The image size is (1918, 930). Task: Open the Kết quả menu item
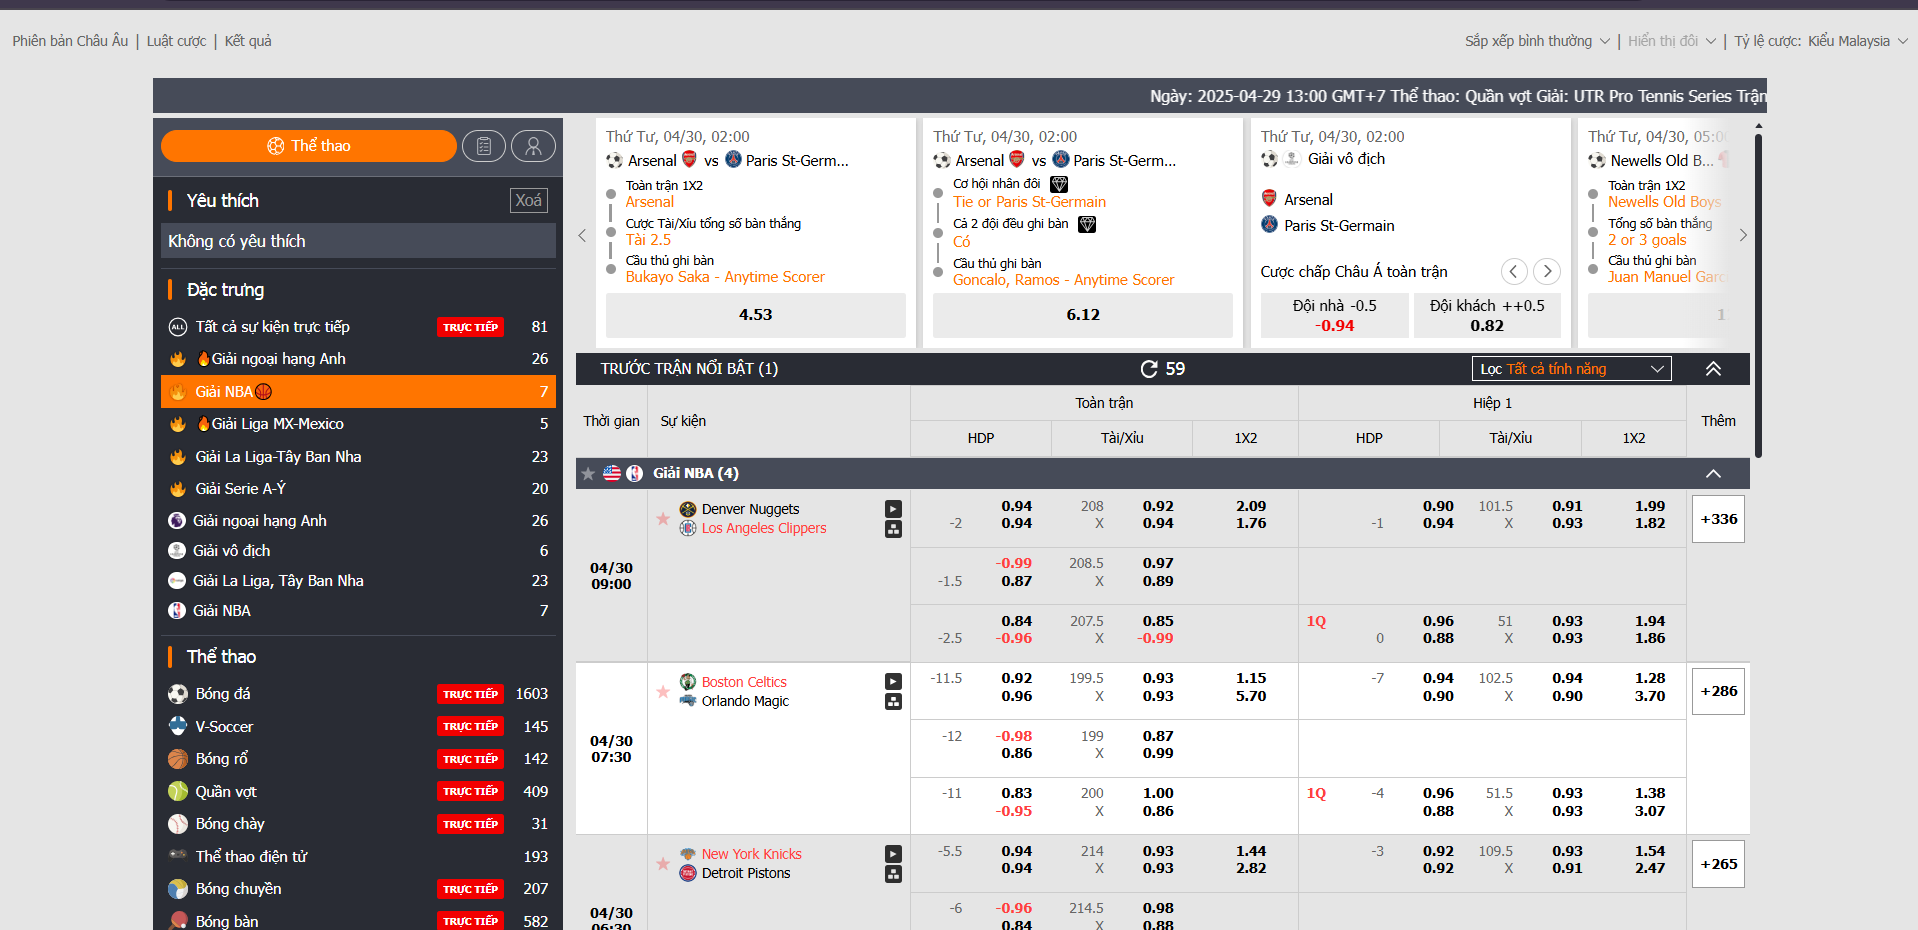coord(246,41)
